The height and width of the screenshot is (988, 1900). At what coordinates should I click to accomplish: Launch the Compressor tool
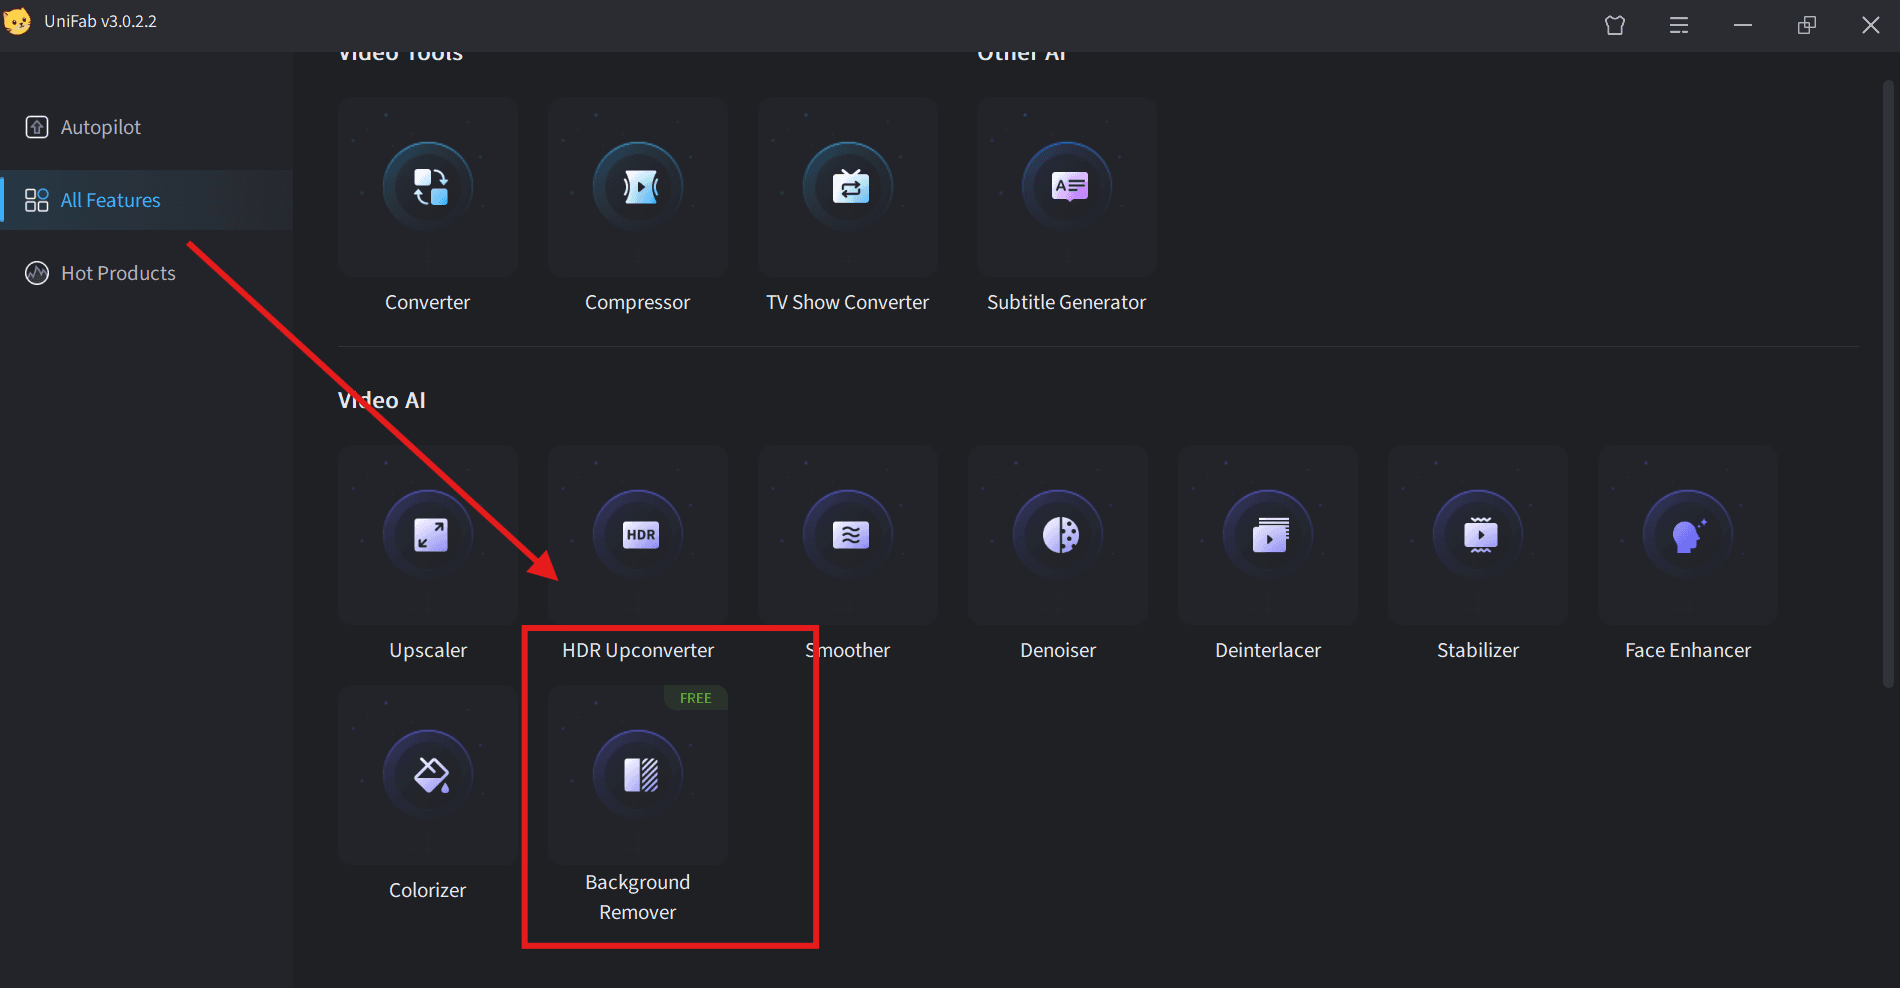[x=638, y=188]
